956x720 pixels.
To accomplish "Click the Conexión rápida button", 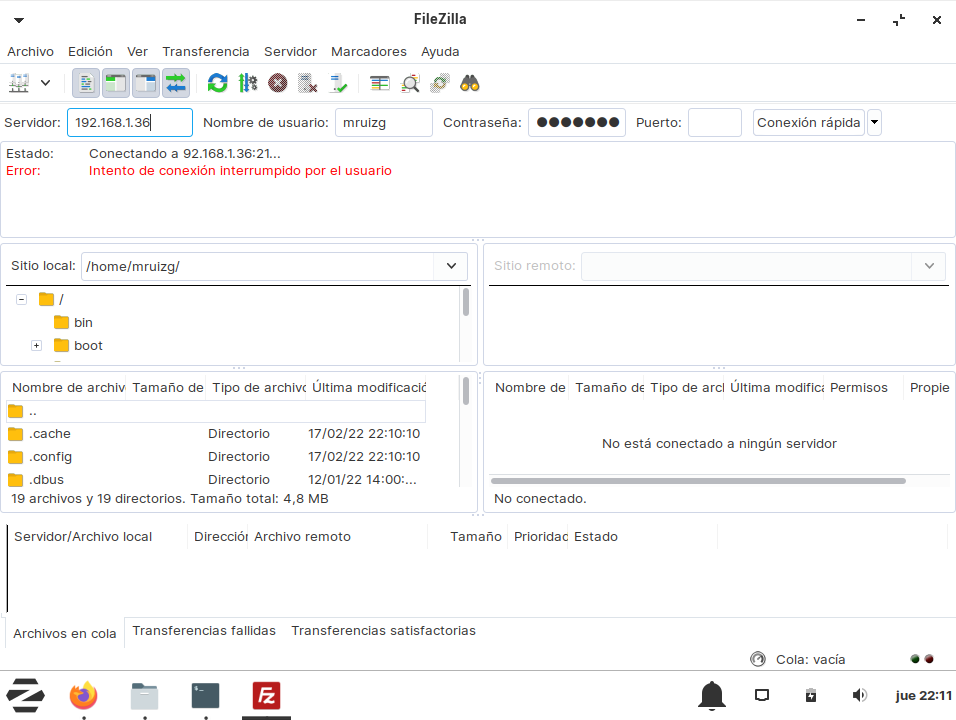I will point(808,123).
